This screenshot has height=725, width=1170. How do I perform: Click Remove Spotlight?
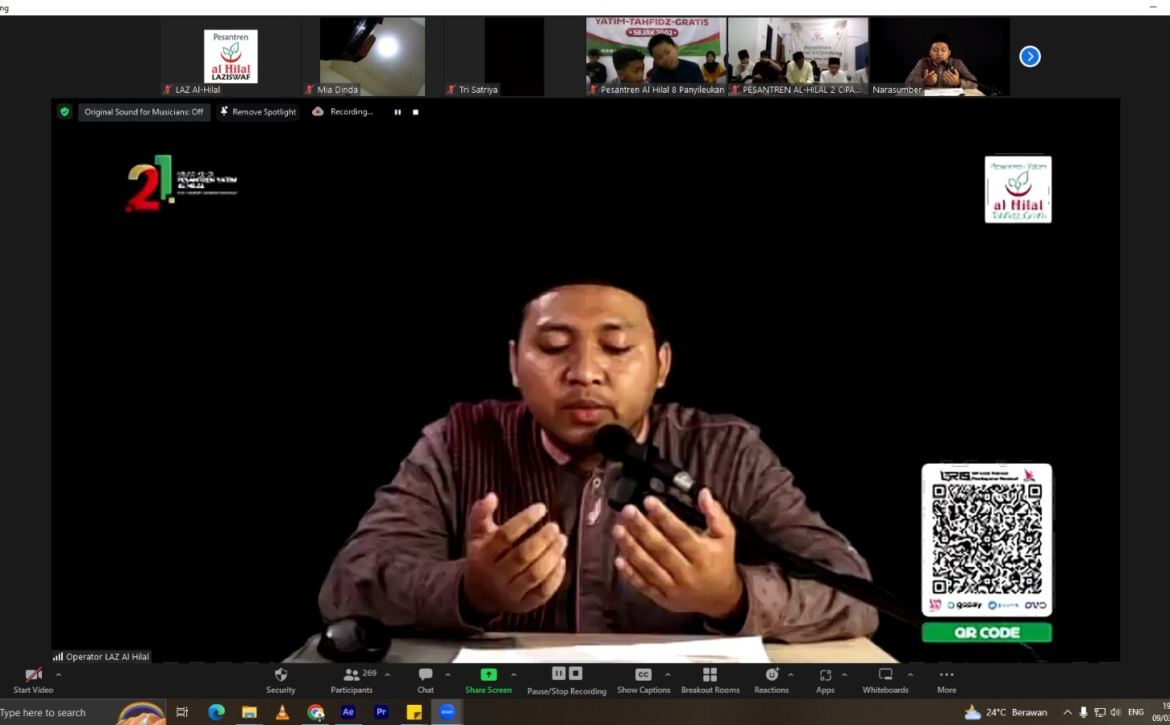coord(258,112)
